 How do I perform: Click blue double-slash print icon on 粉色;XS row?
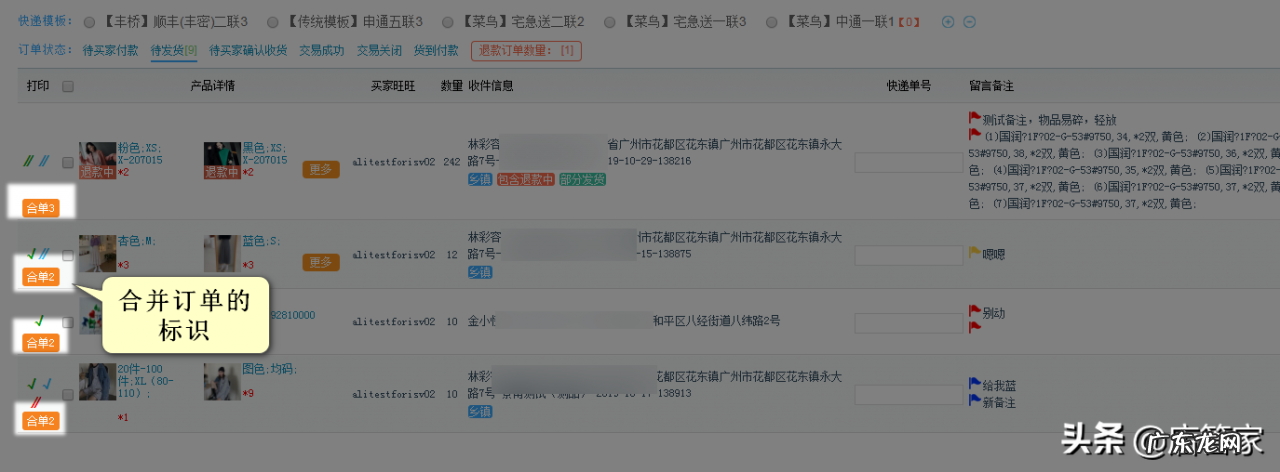click(44, 160)
